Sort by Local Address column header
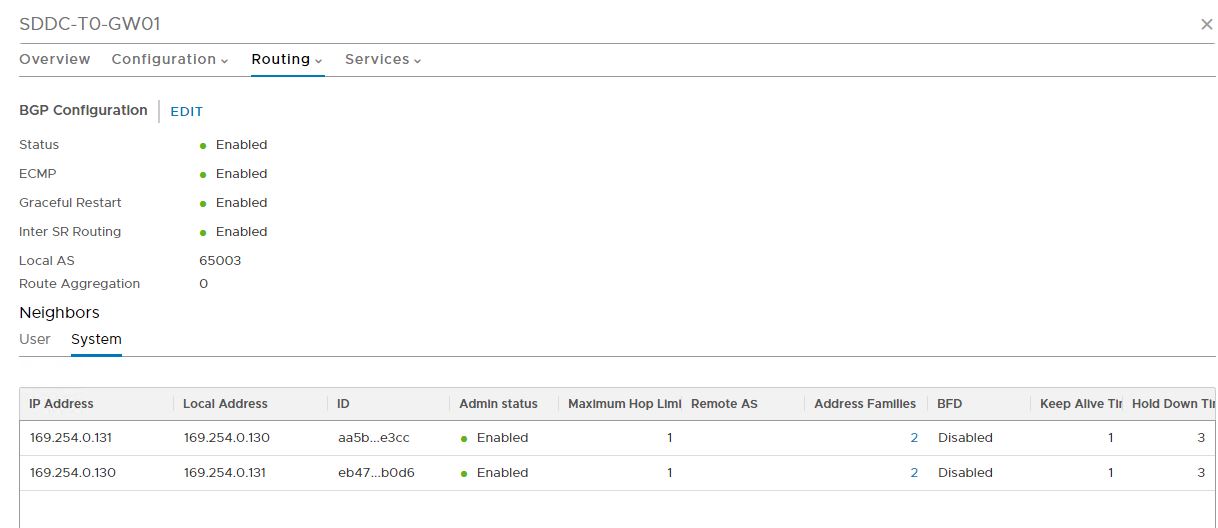 tap(226, 404)
